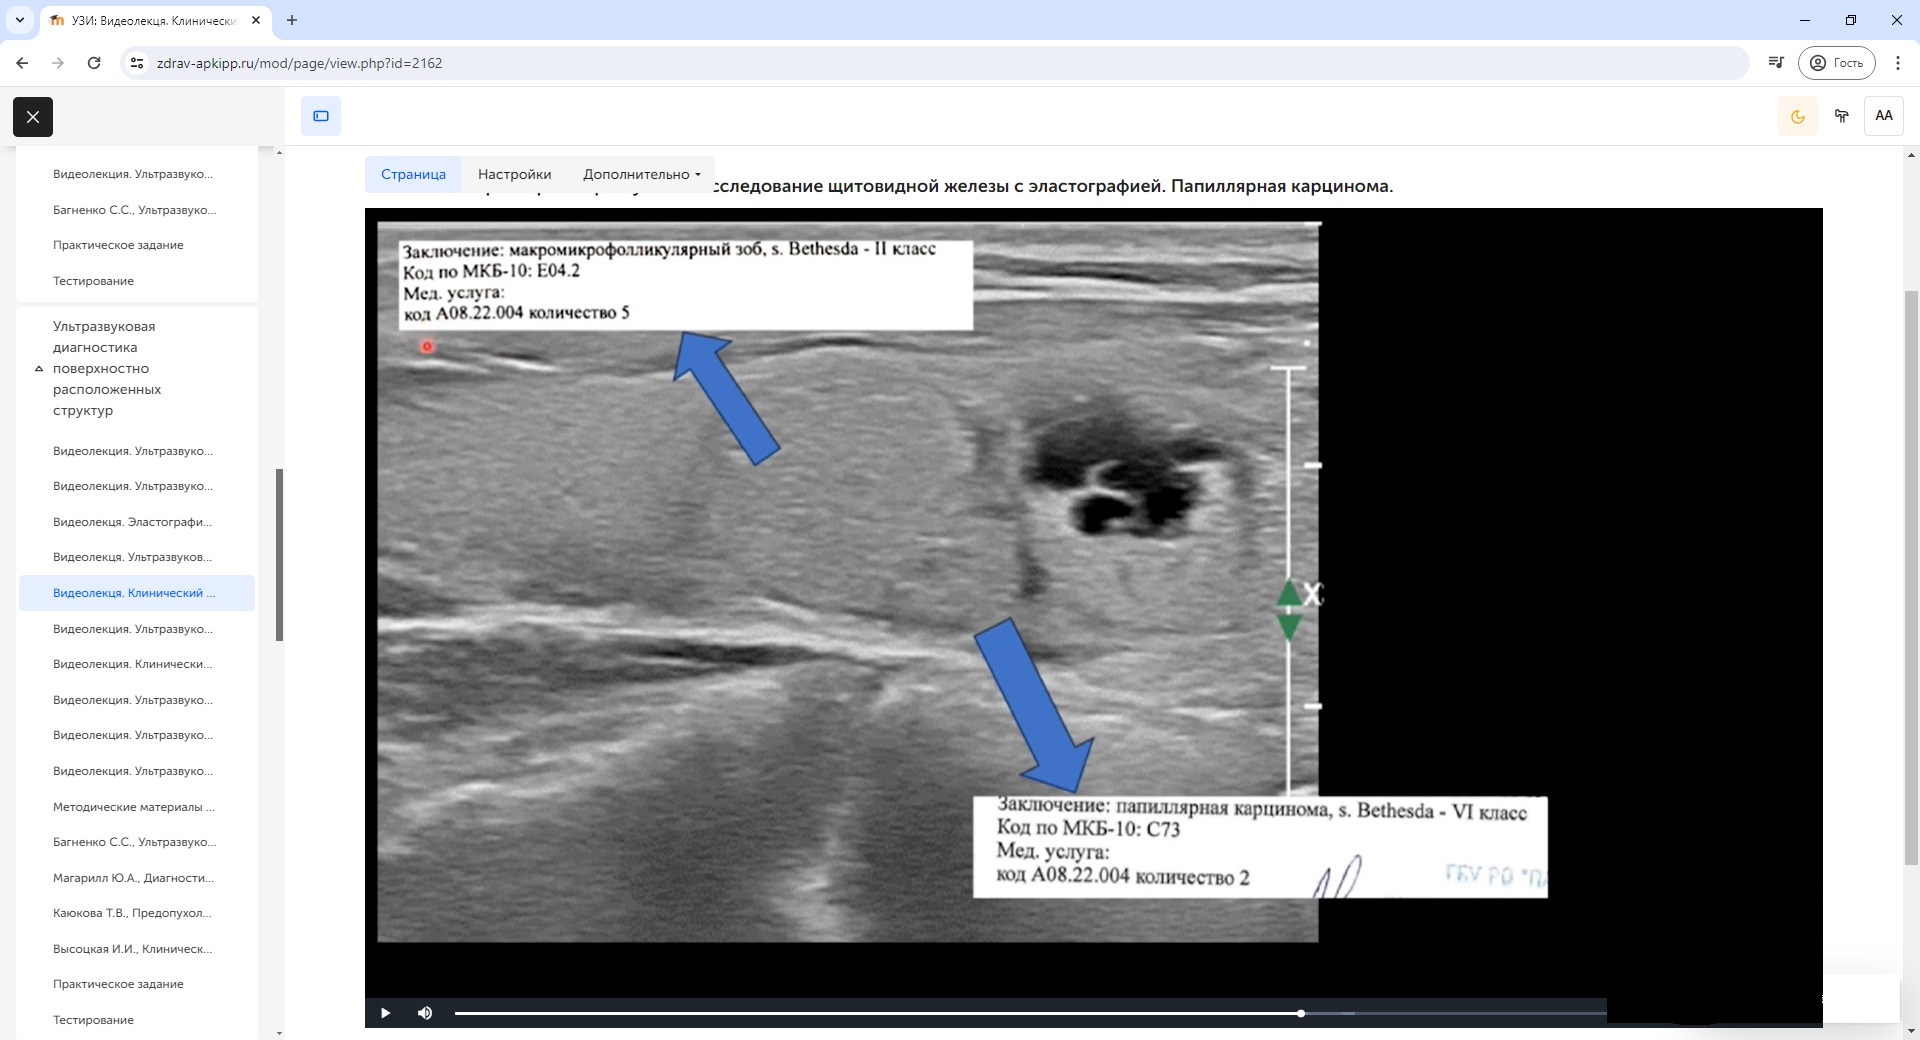The image size is (1920, 1040).
Task: Open Chrome three-dot menu
Action: 1897,63
